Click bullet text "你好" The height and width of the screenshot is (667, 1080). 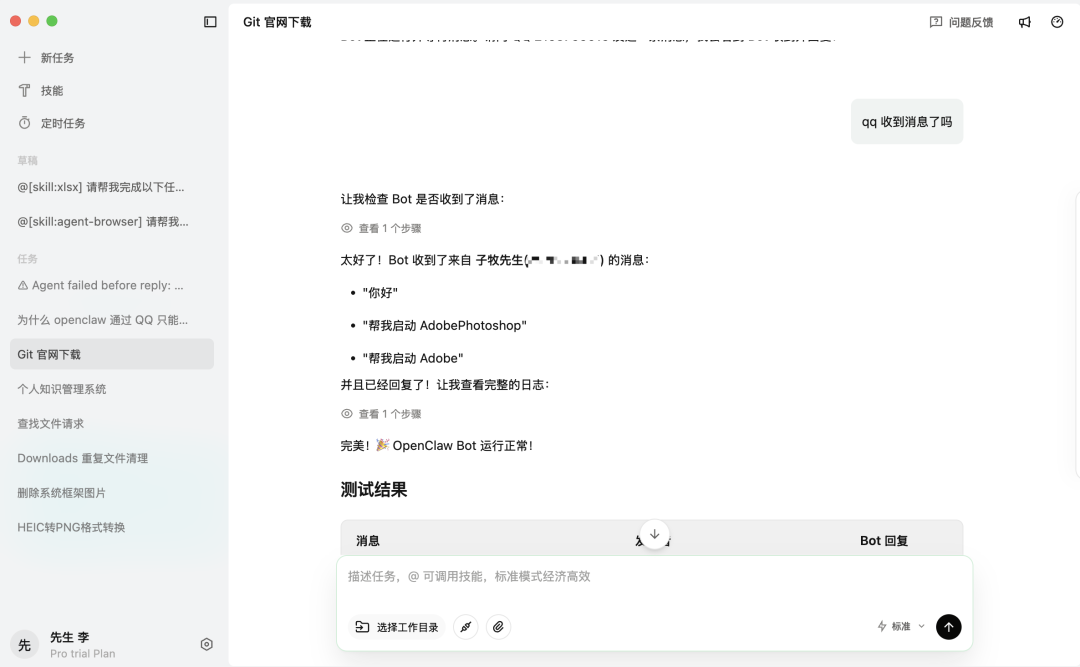tap(380, 293)
